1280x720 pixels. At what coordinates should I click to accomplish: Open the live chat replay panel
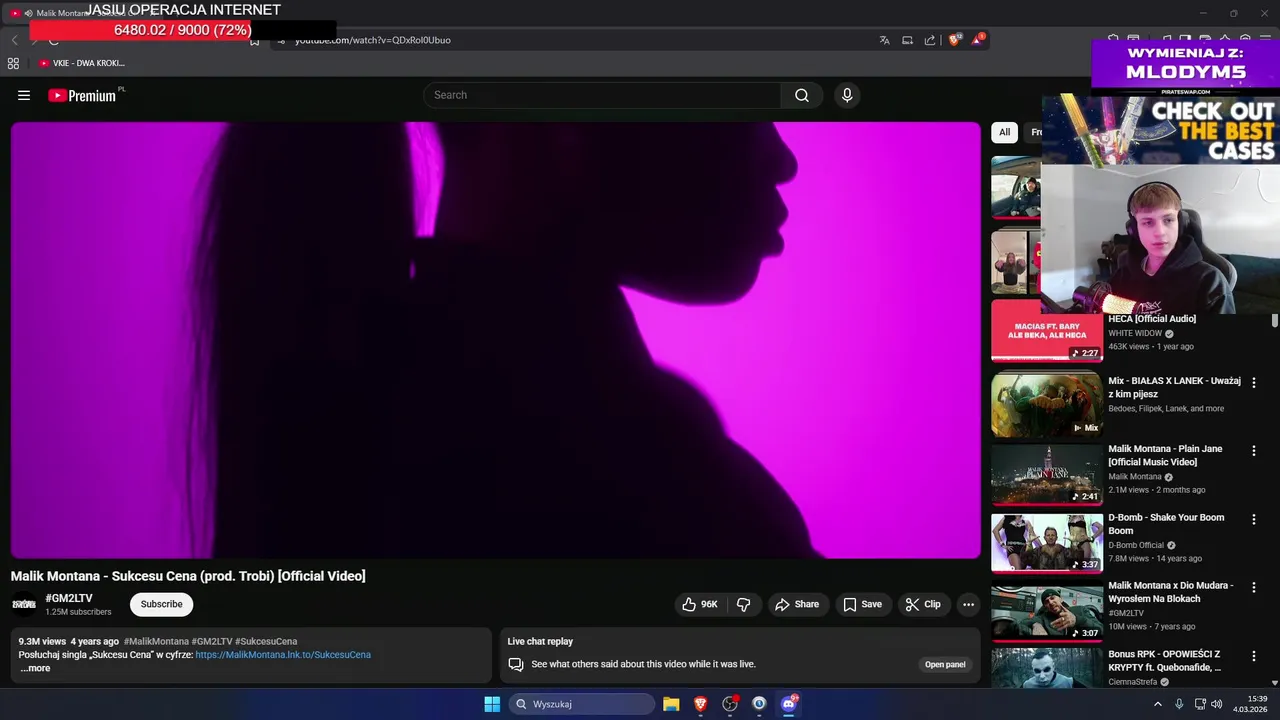[x=945, y=664]
